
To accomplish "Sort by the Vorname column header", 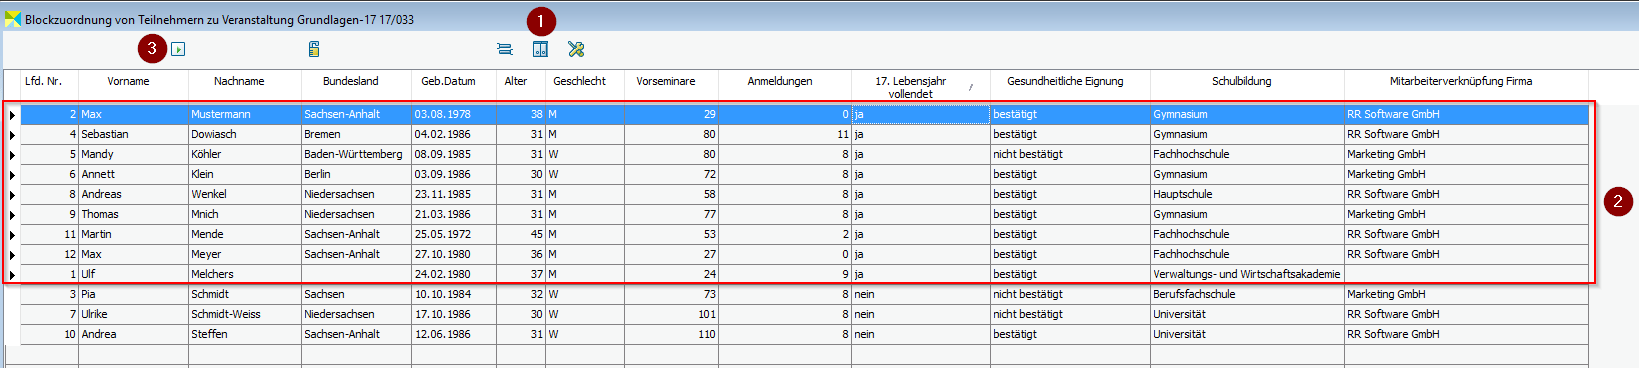I will pos(128,81).
